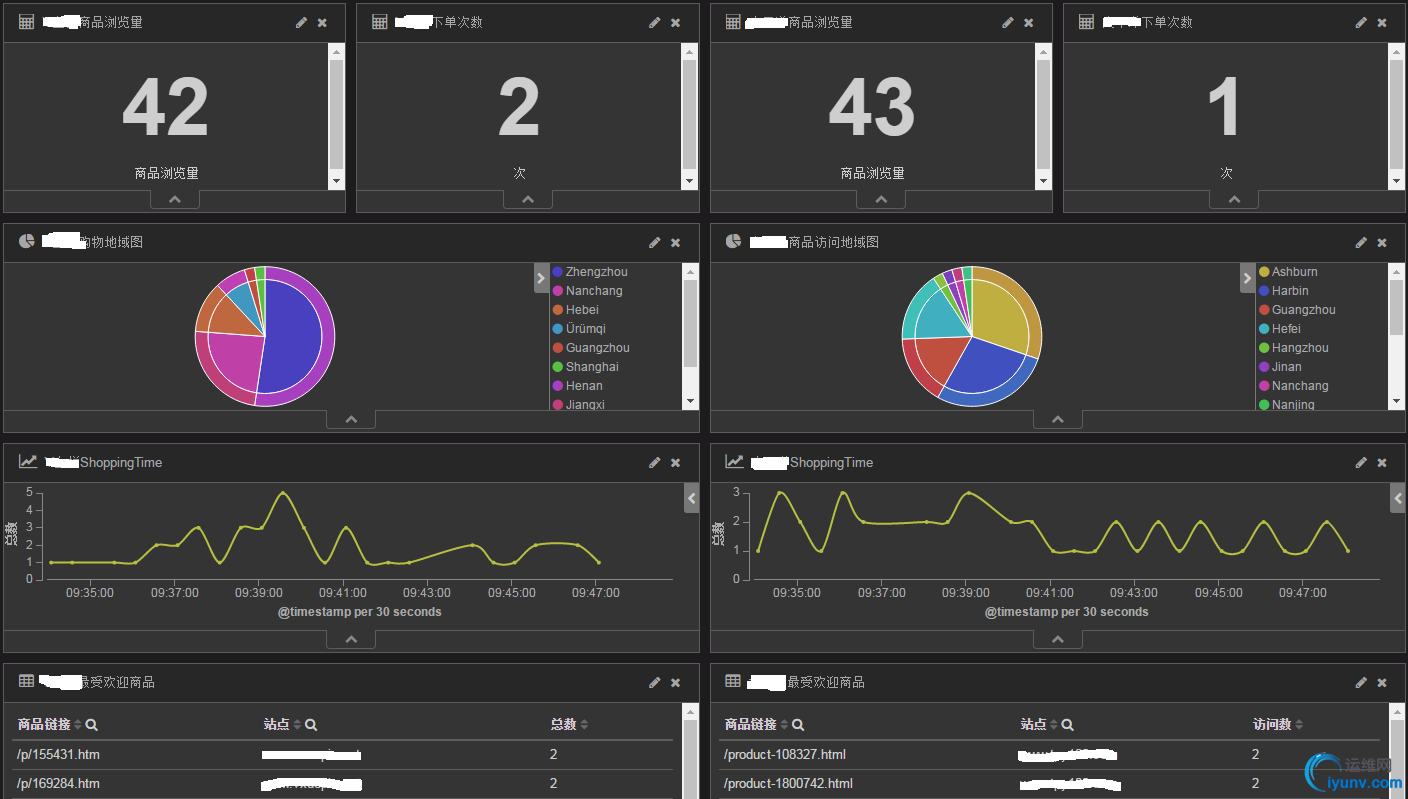Click search icon beside 站点 in 访问数 table

(1068, 725)
